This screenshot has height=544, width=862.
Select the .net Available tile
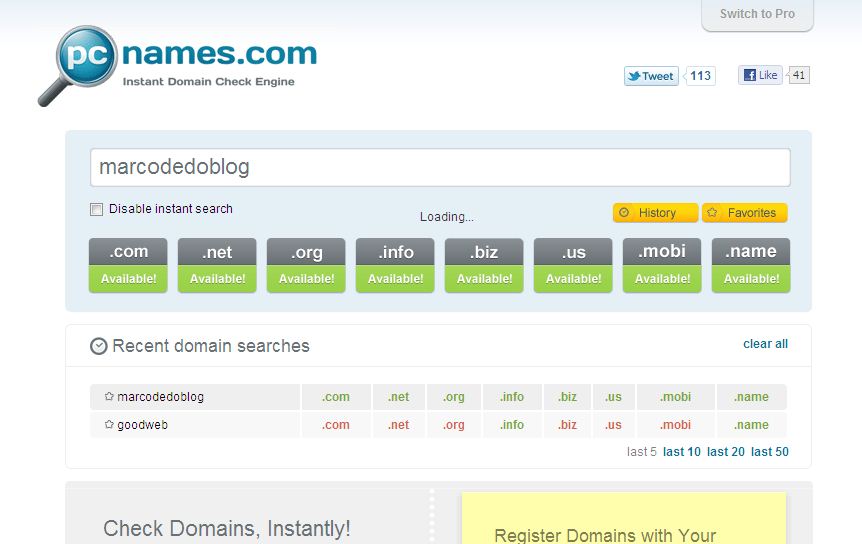(x=217, y=265)
